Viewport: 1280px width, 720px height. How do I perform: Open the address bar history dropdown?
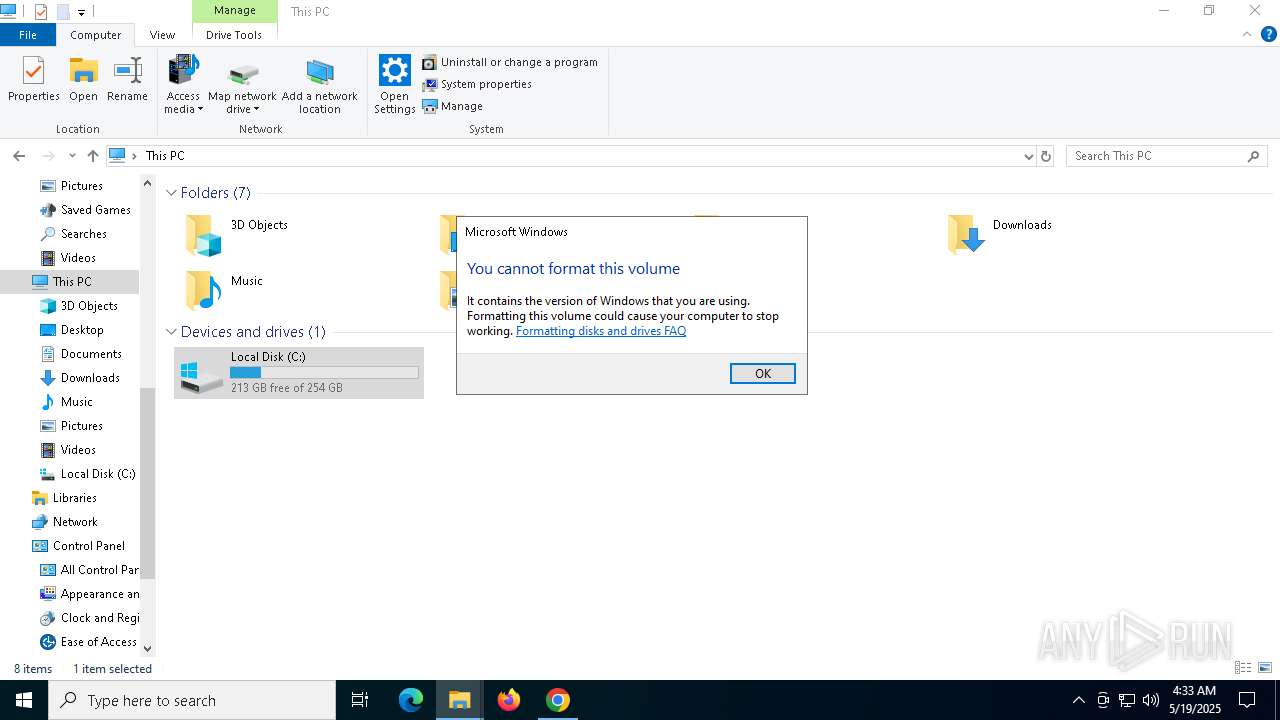(x=1028, y=156)
